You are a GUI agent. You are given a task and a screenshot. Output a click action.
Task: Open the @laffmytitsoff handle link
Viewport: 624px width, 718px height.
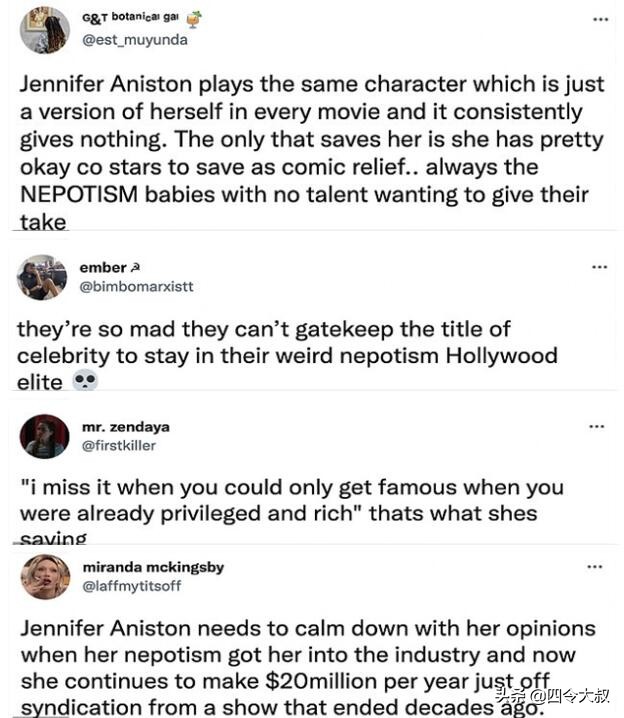coord(131,586)
